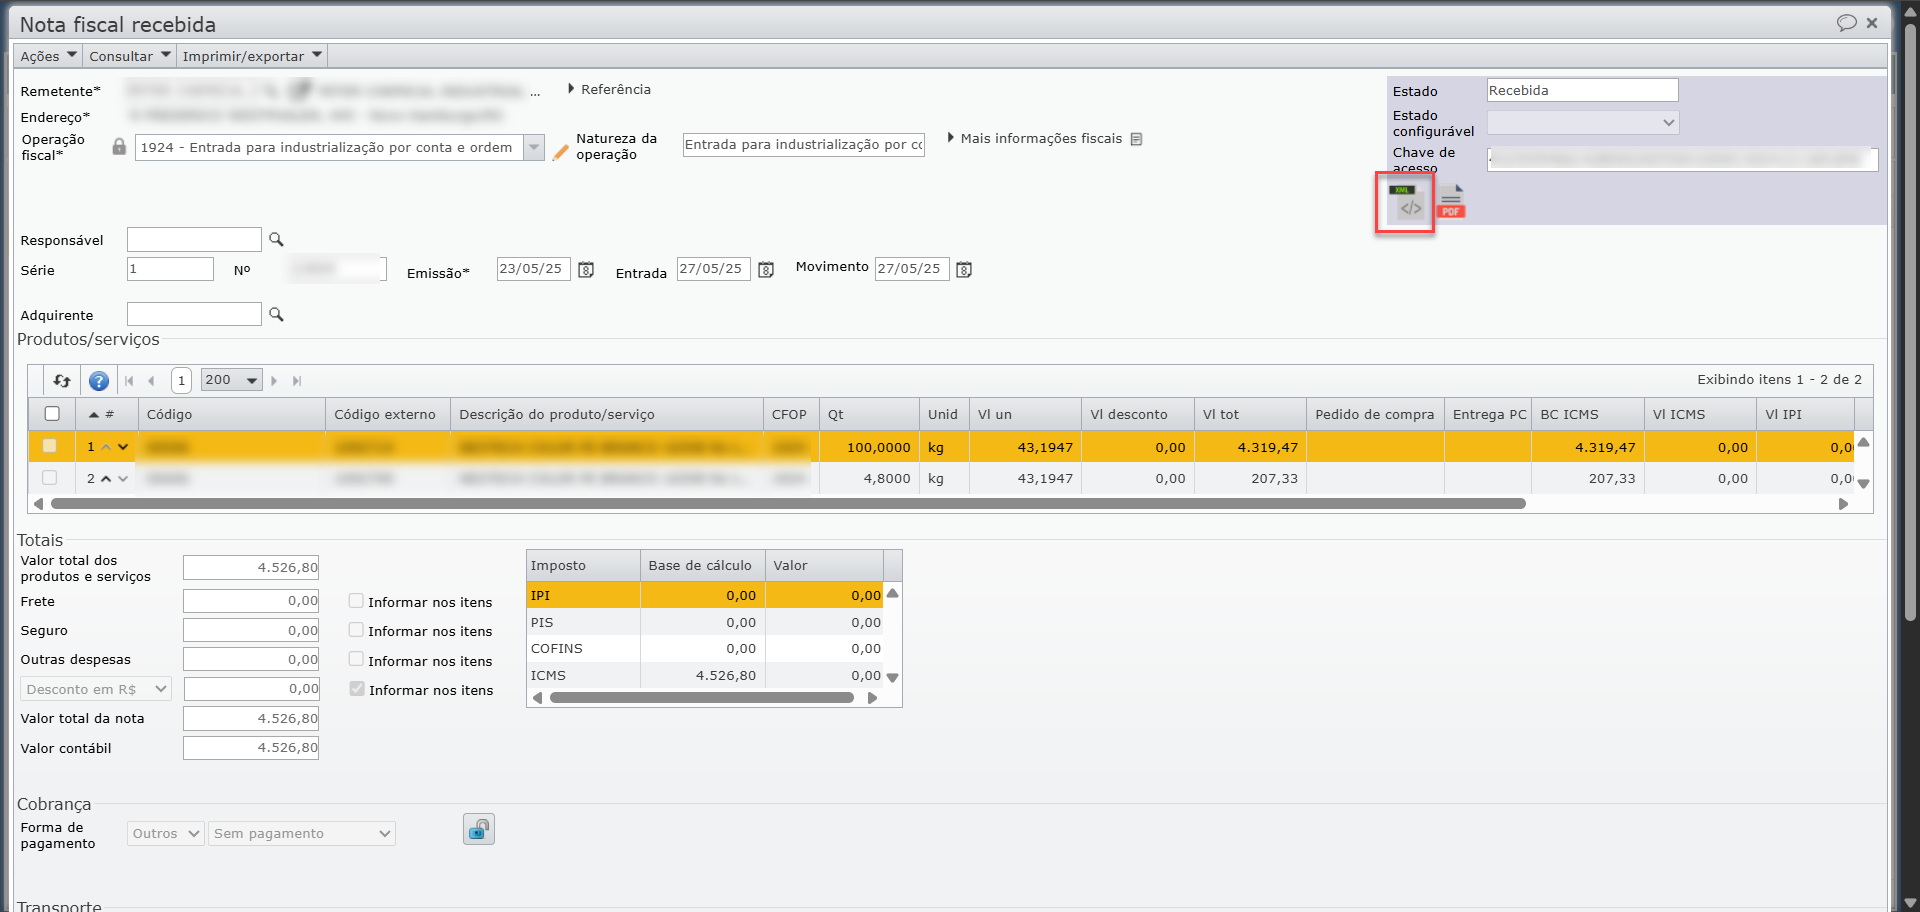Viewport: 1920px width, 912px height.
Task: Search for an Adquirente with the magnifier
Action: click(276, 315)
